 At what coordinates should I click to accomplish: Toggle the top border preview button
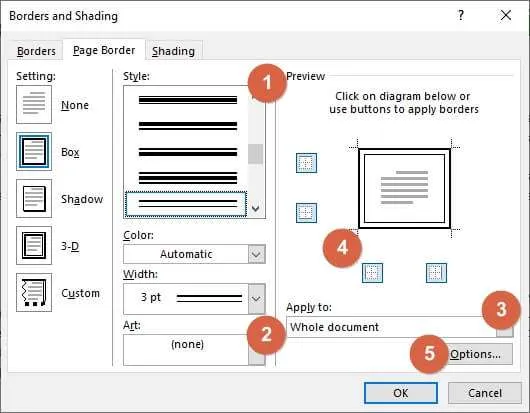click(x=306, y=163)
